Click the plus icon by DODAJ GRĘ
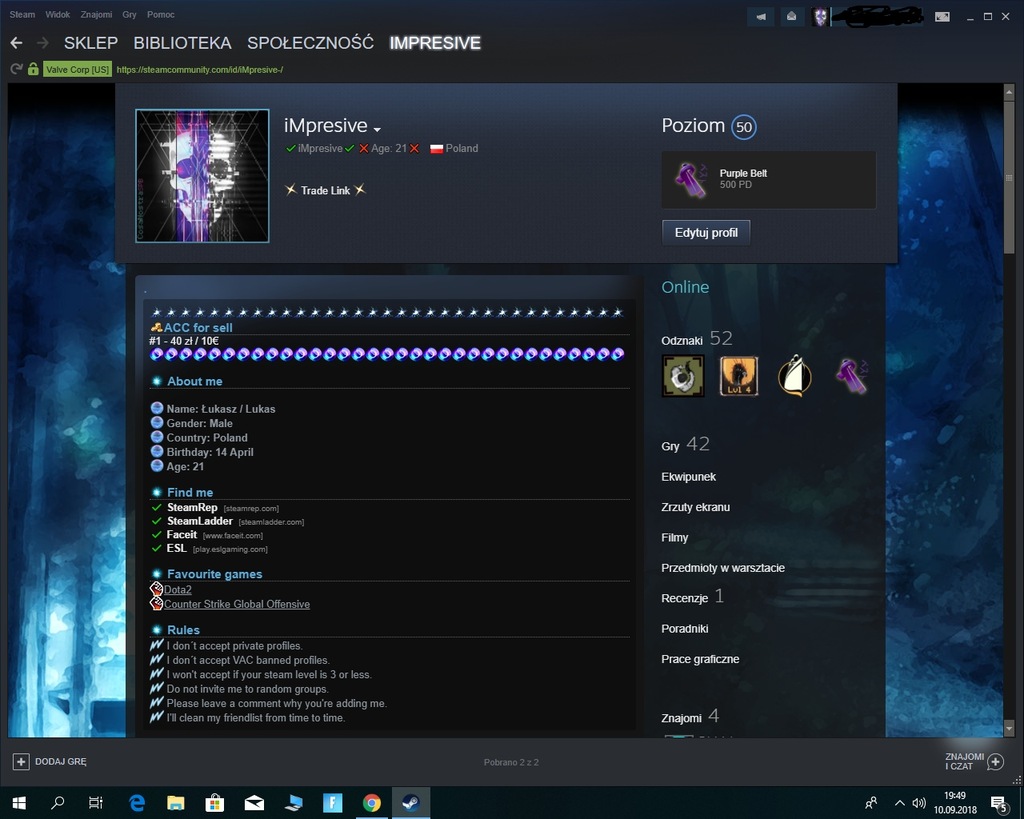 pyautogui.click(x=21, y=762)
